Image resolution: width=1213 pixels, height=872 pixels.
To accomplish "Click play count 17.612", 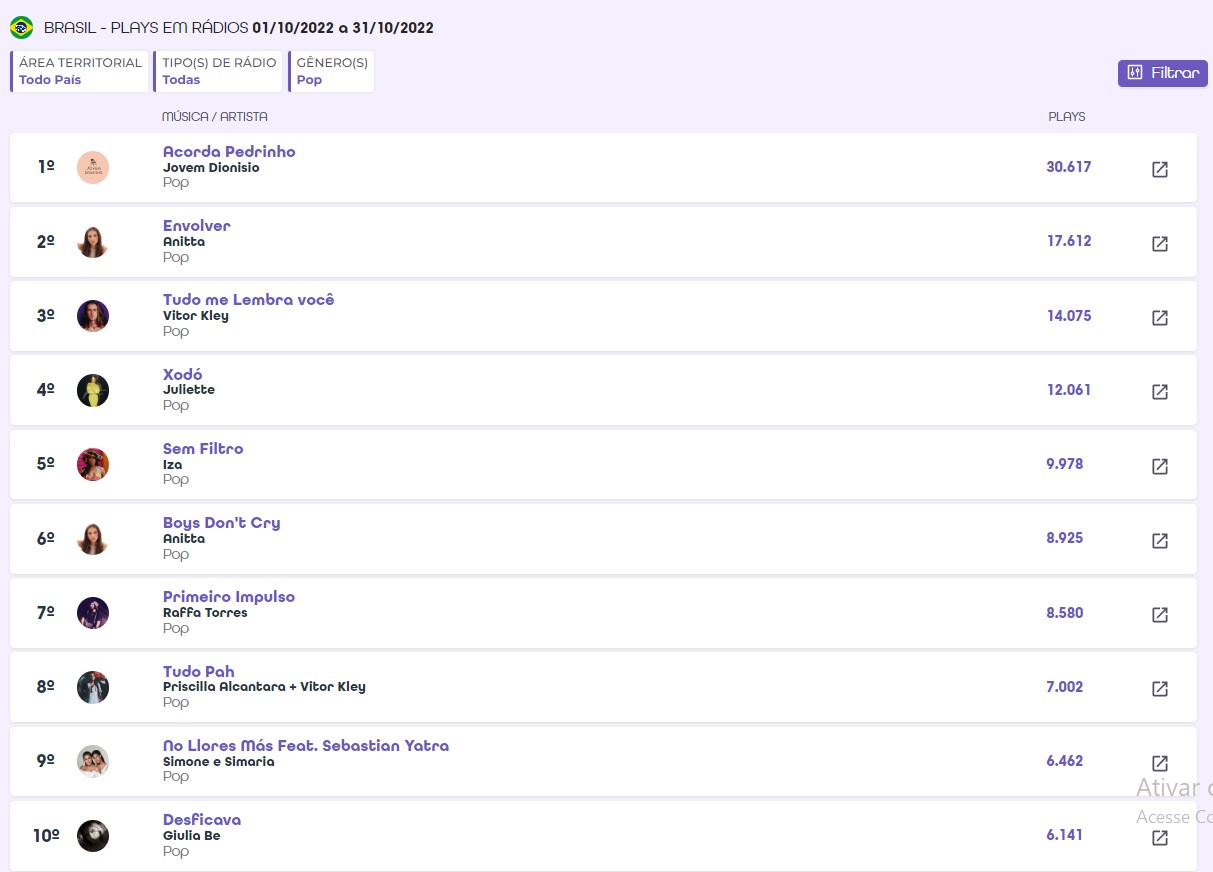I will pos(1069,241).
